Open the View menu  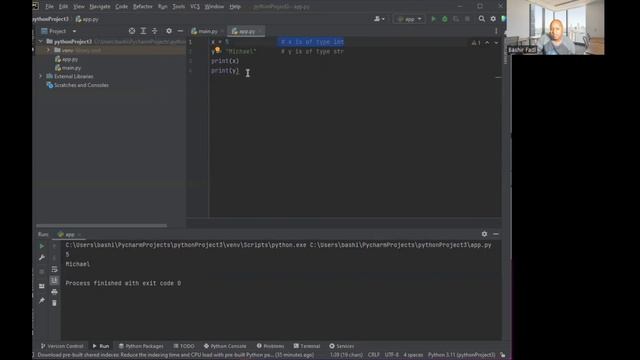click(x=79, y=7)
